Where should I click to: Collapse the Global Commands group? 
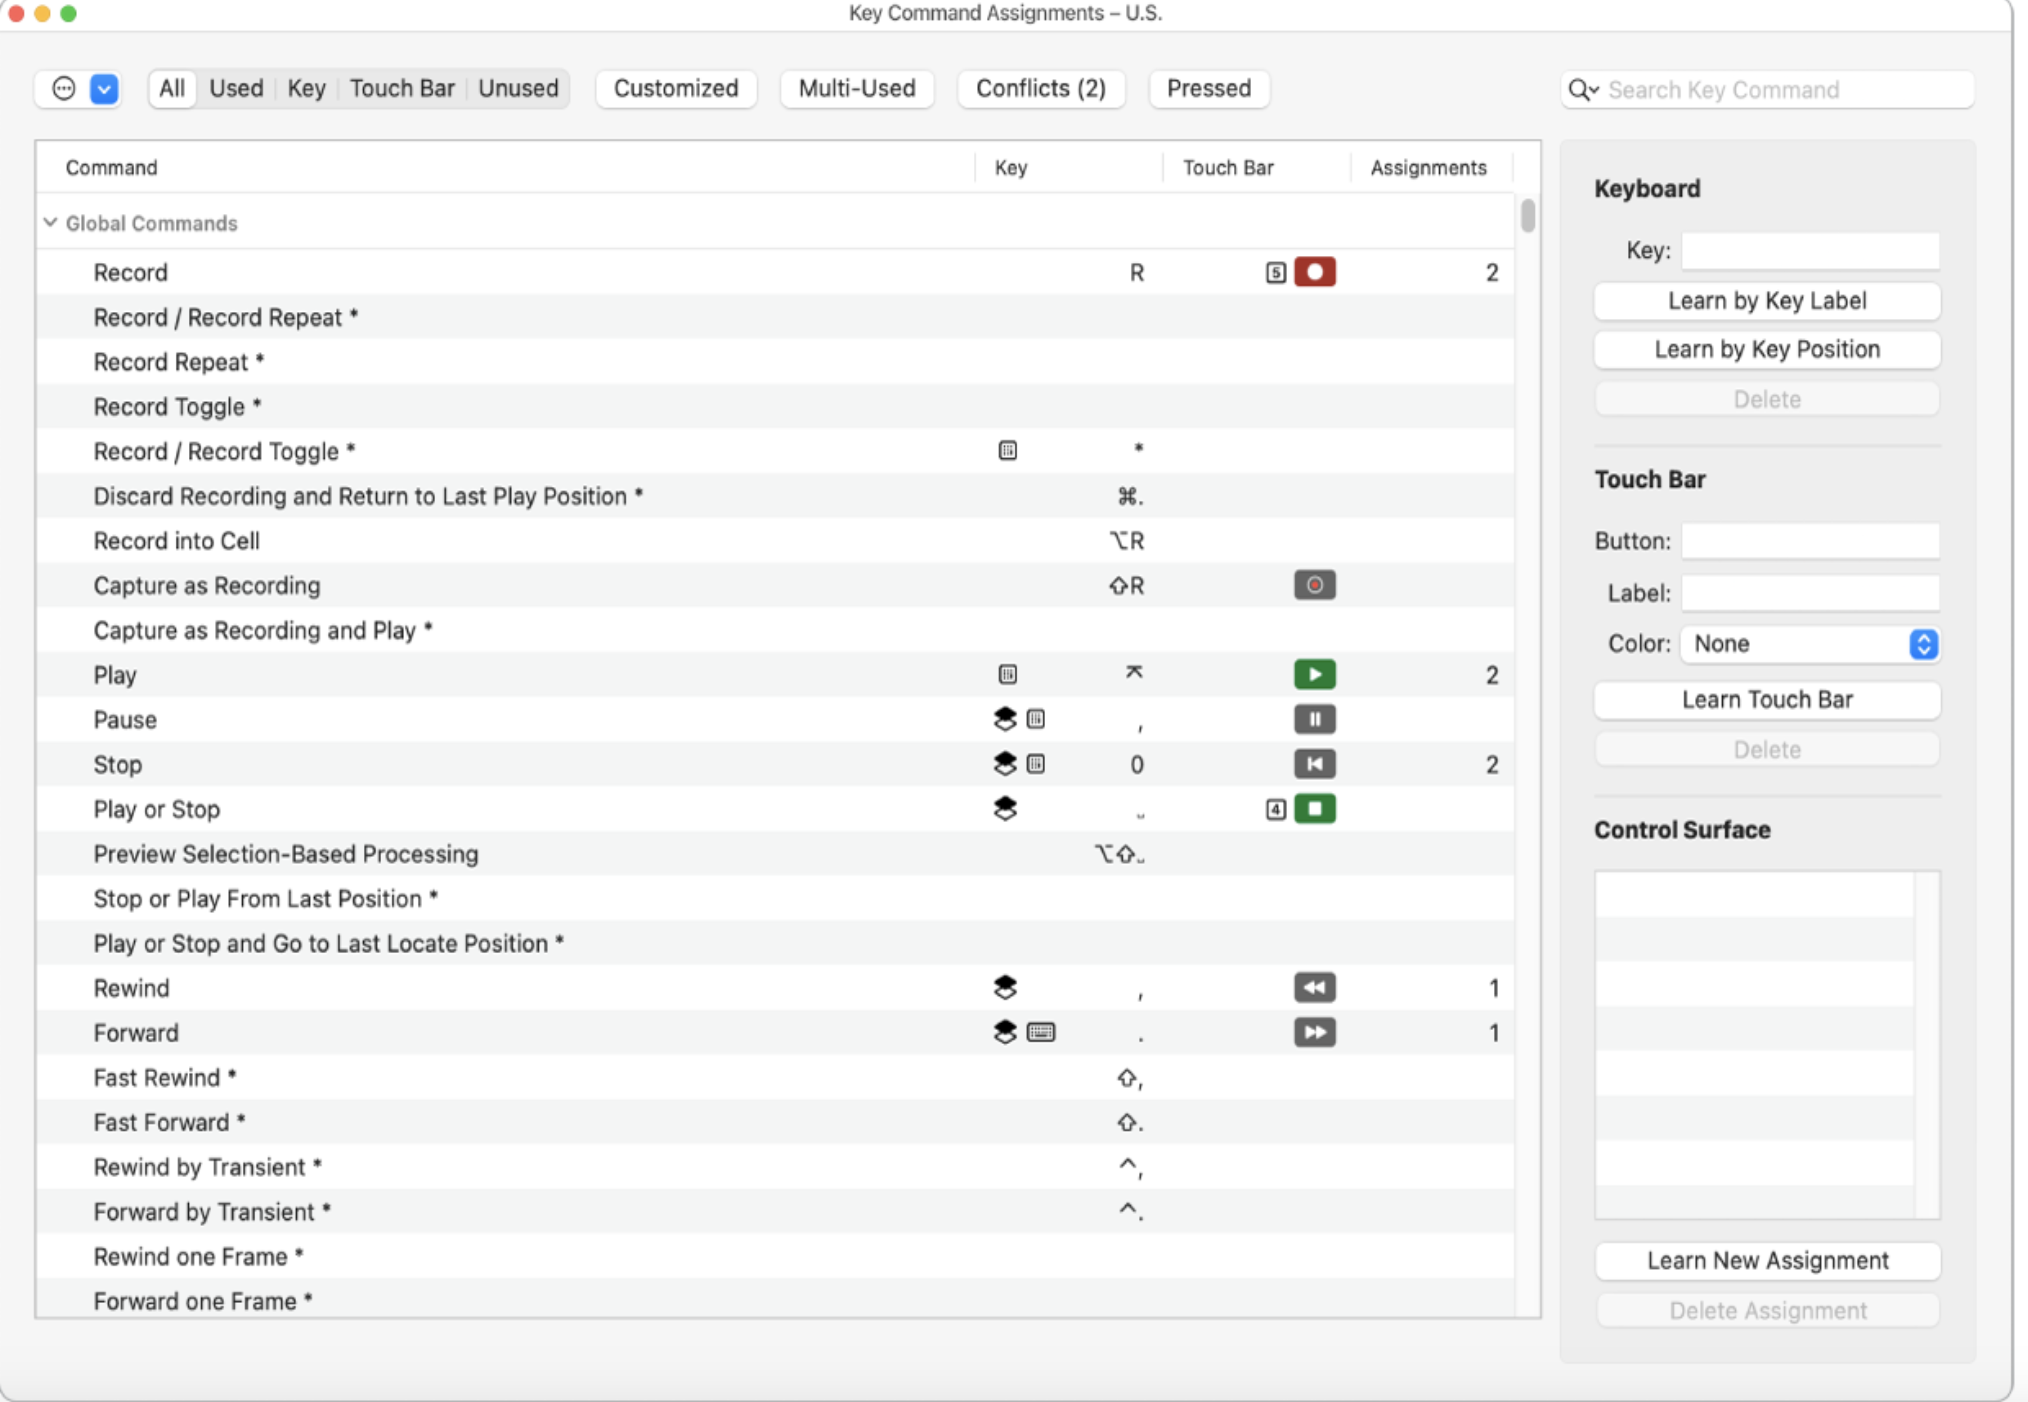tap(50, 223)
